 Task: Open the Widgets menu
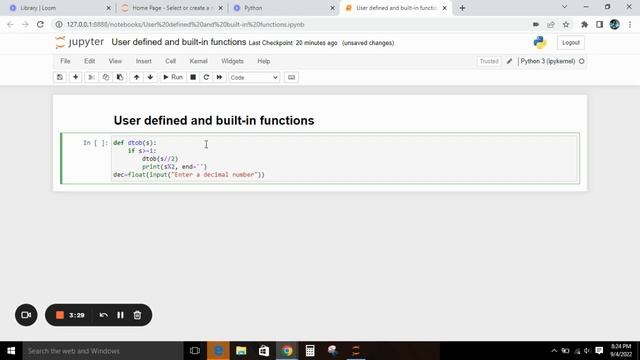tap(232, 61)
